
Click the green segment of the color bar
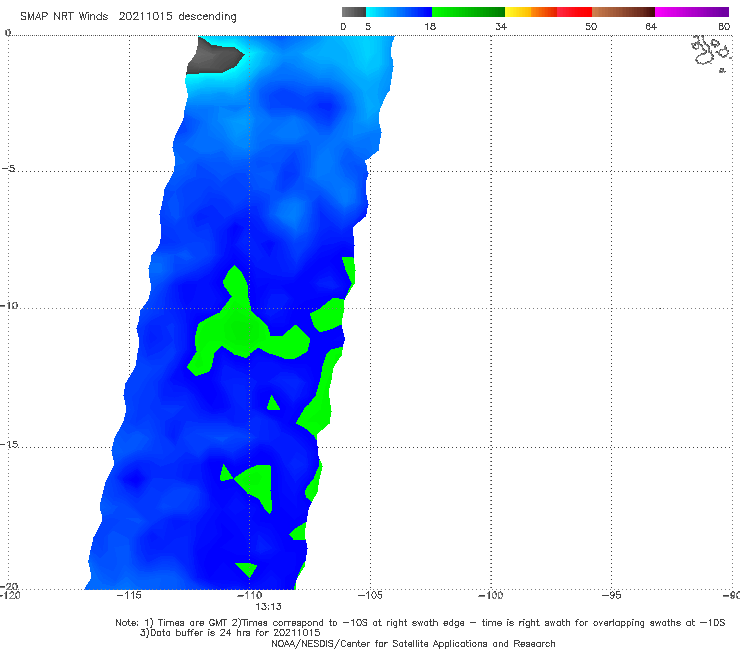468,12
